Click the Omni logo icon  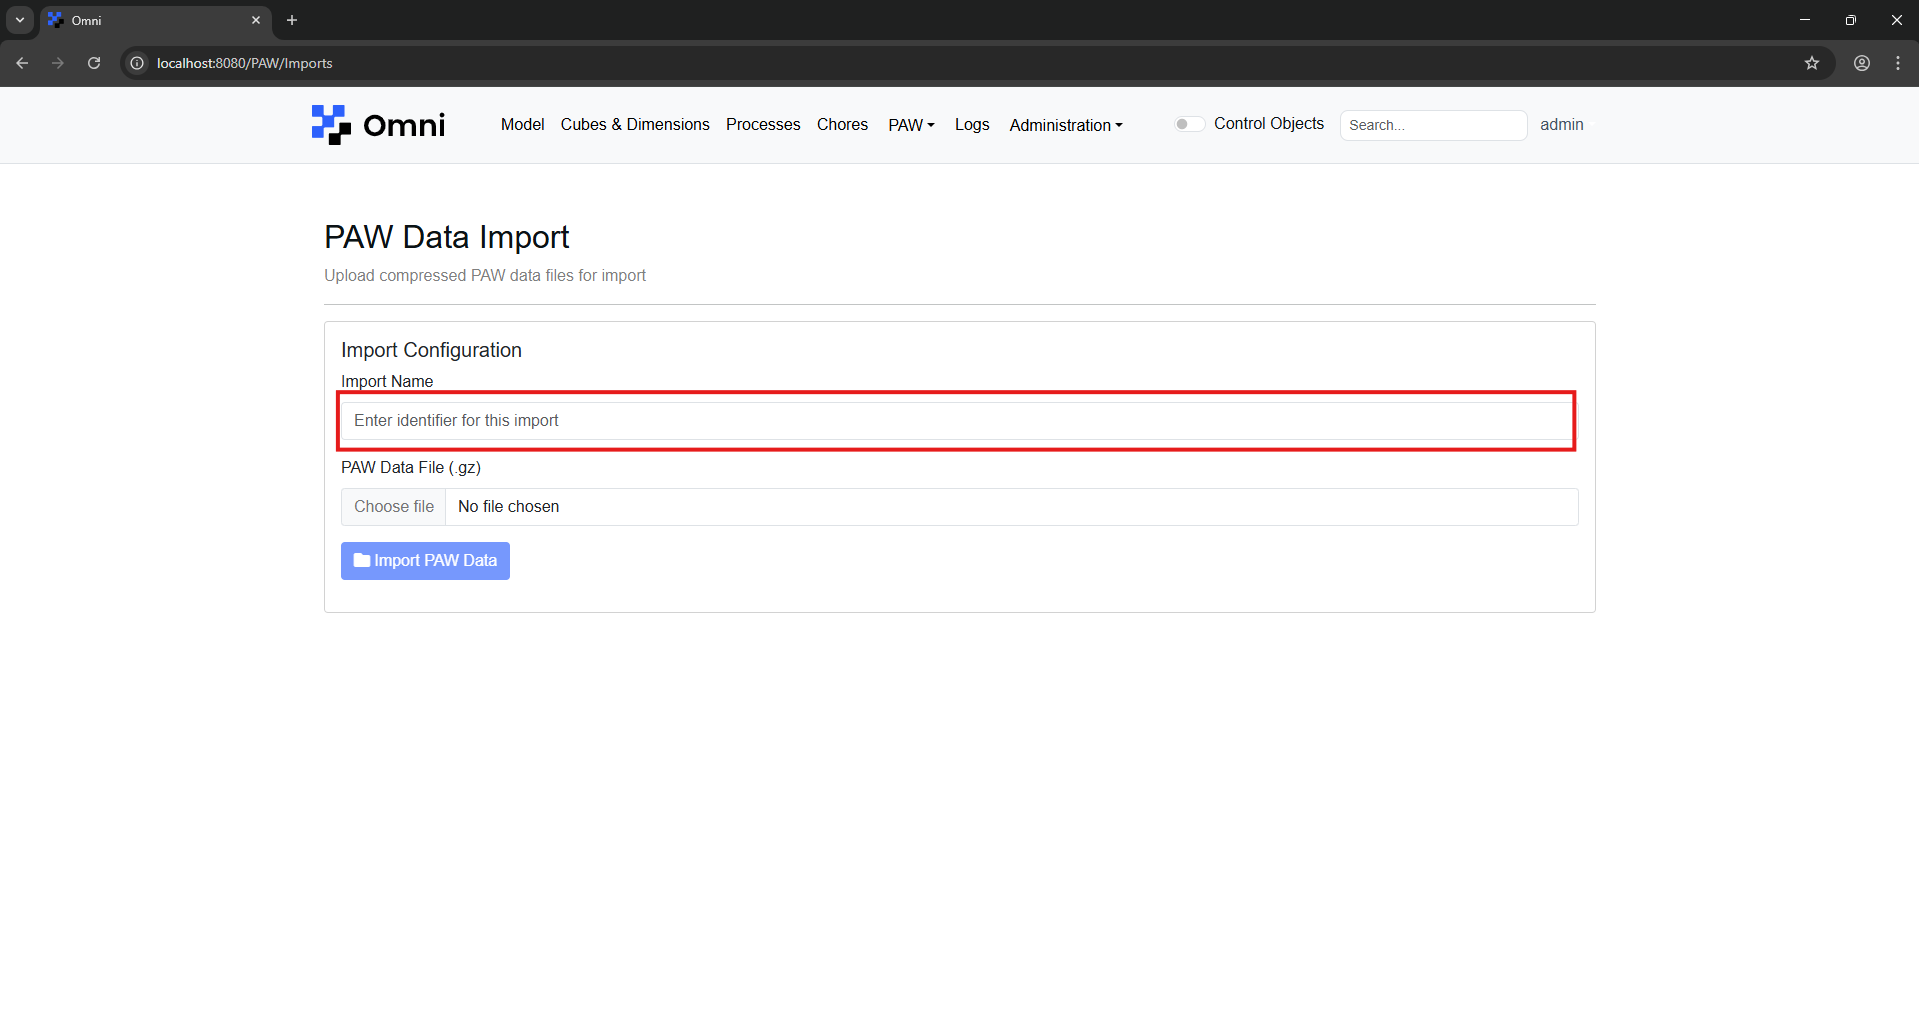[331, 125]
